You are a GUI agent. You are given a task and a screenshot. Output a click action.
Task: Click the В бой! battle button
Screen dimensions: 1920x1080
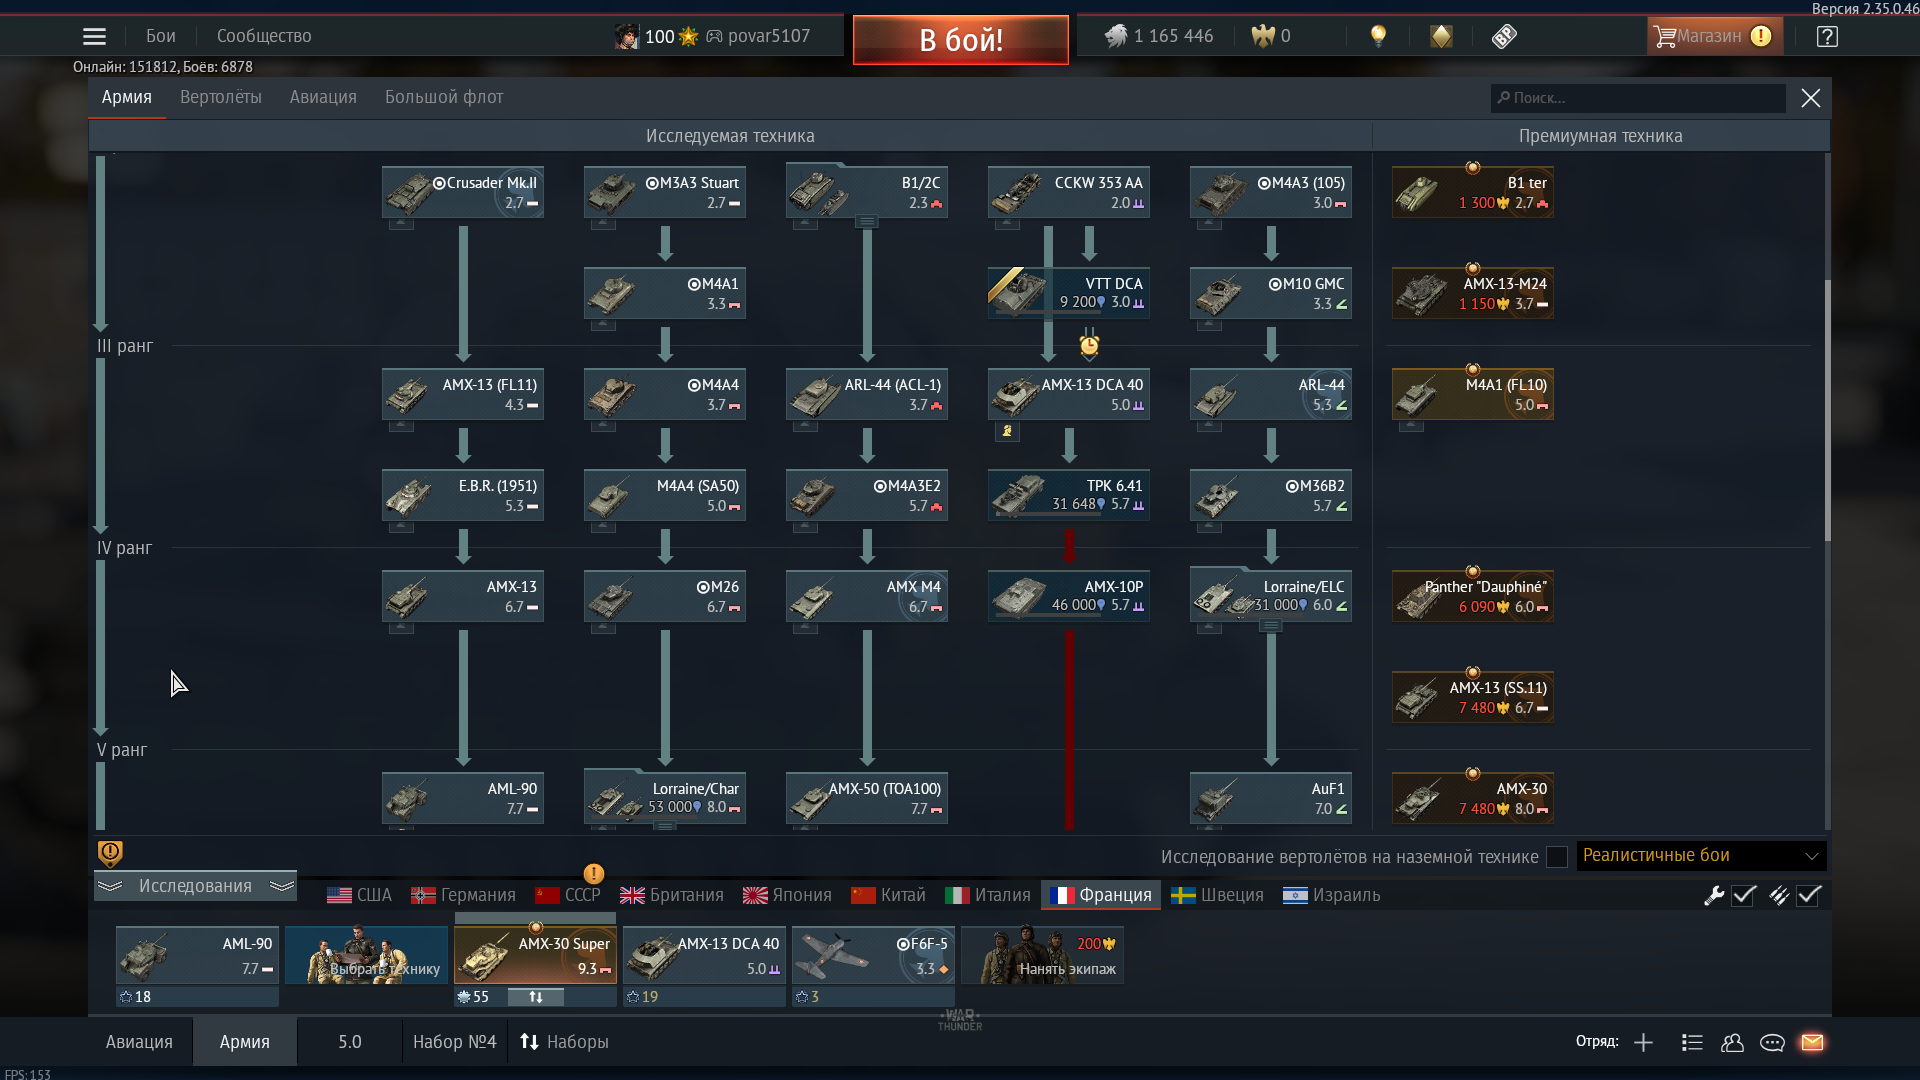pyautogui.click(x=961, y=40)
